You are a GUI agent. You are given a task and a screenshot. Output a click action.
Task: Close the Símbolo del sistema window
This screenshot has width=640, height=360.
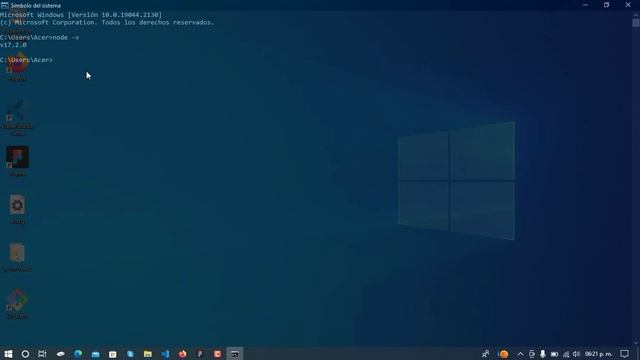tap(628, 5)
